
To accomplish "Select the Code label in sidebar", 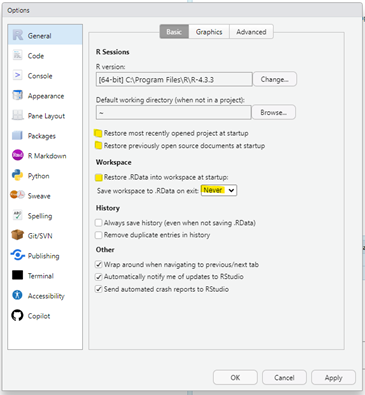I will [x=36, y=56].
